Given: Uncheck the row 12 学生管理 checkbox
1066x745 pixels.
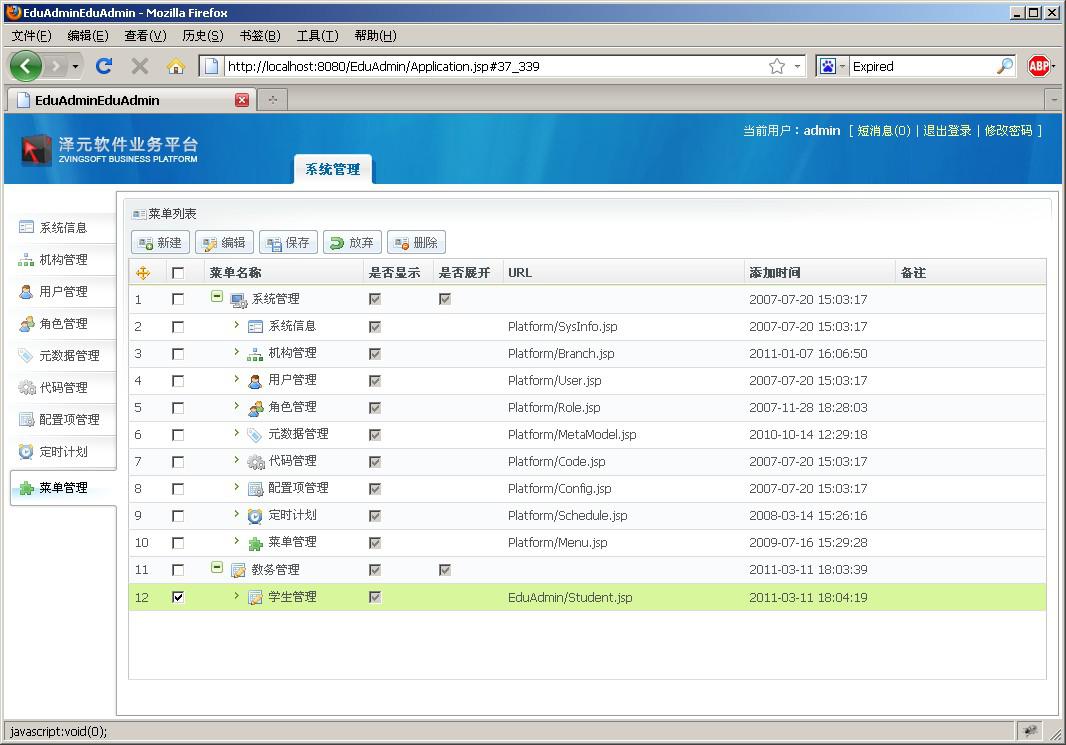Looking at the screenshot, I should [x=178, y=597].
